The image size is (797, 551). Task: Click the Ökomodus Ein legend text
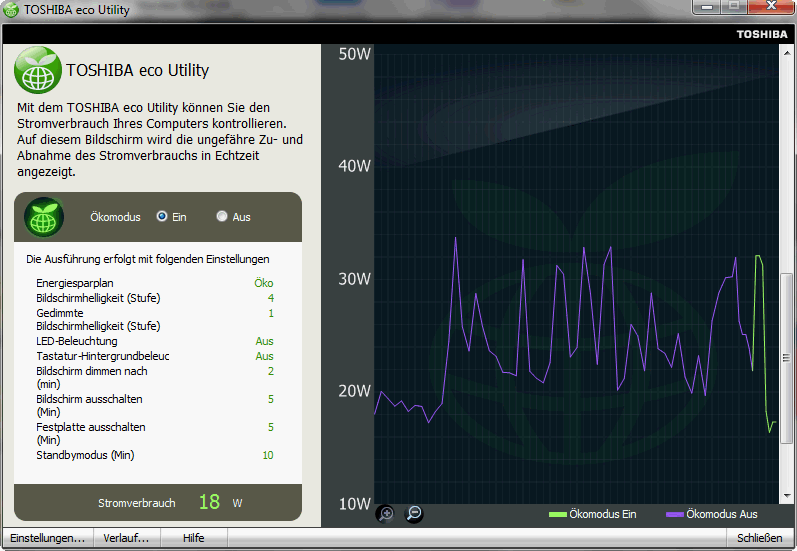tap(603, 514)
